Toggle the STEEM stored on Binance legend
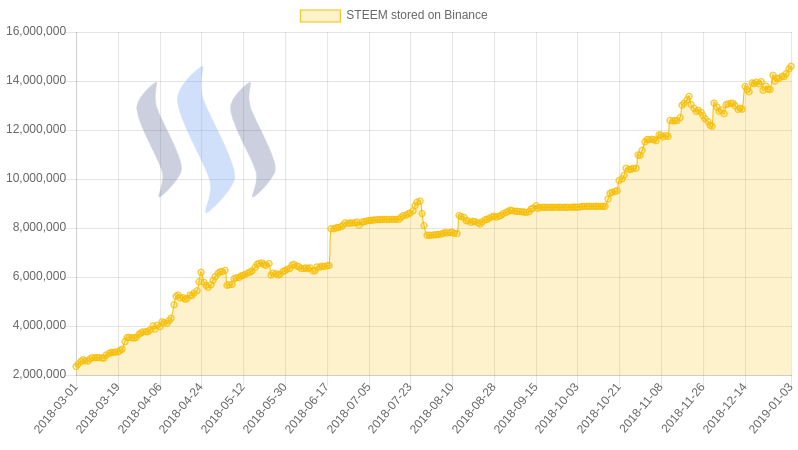Viewport: 798px width, 450px height. coord(393,15)
